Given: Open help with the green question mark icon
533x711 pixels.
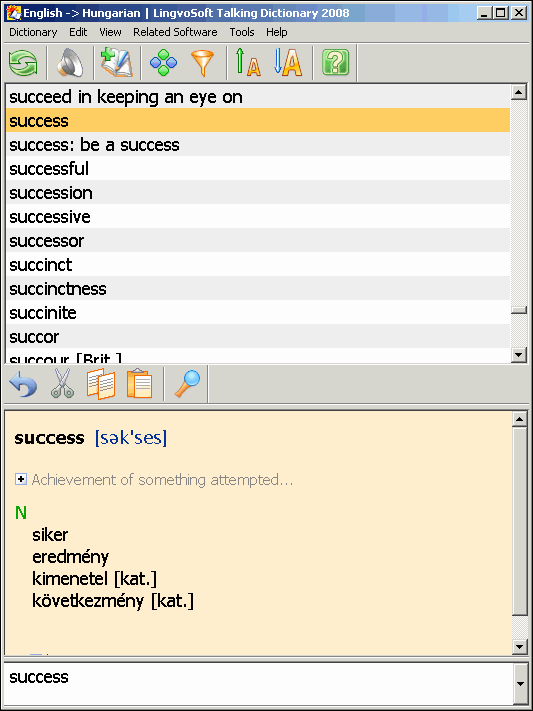Looking at the screenshot, I should (x=335, y=63).
